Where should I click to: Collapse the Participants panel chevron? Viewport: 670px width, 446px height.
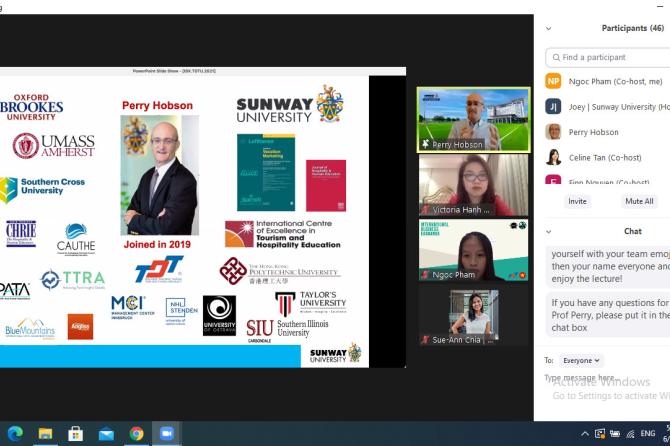pos(550,28)
